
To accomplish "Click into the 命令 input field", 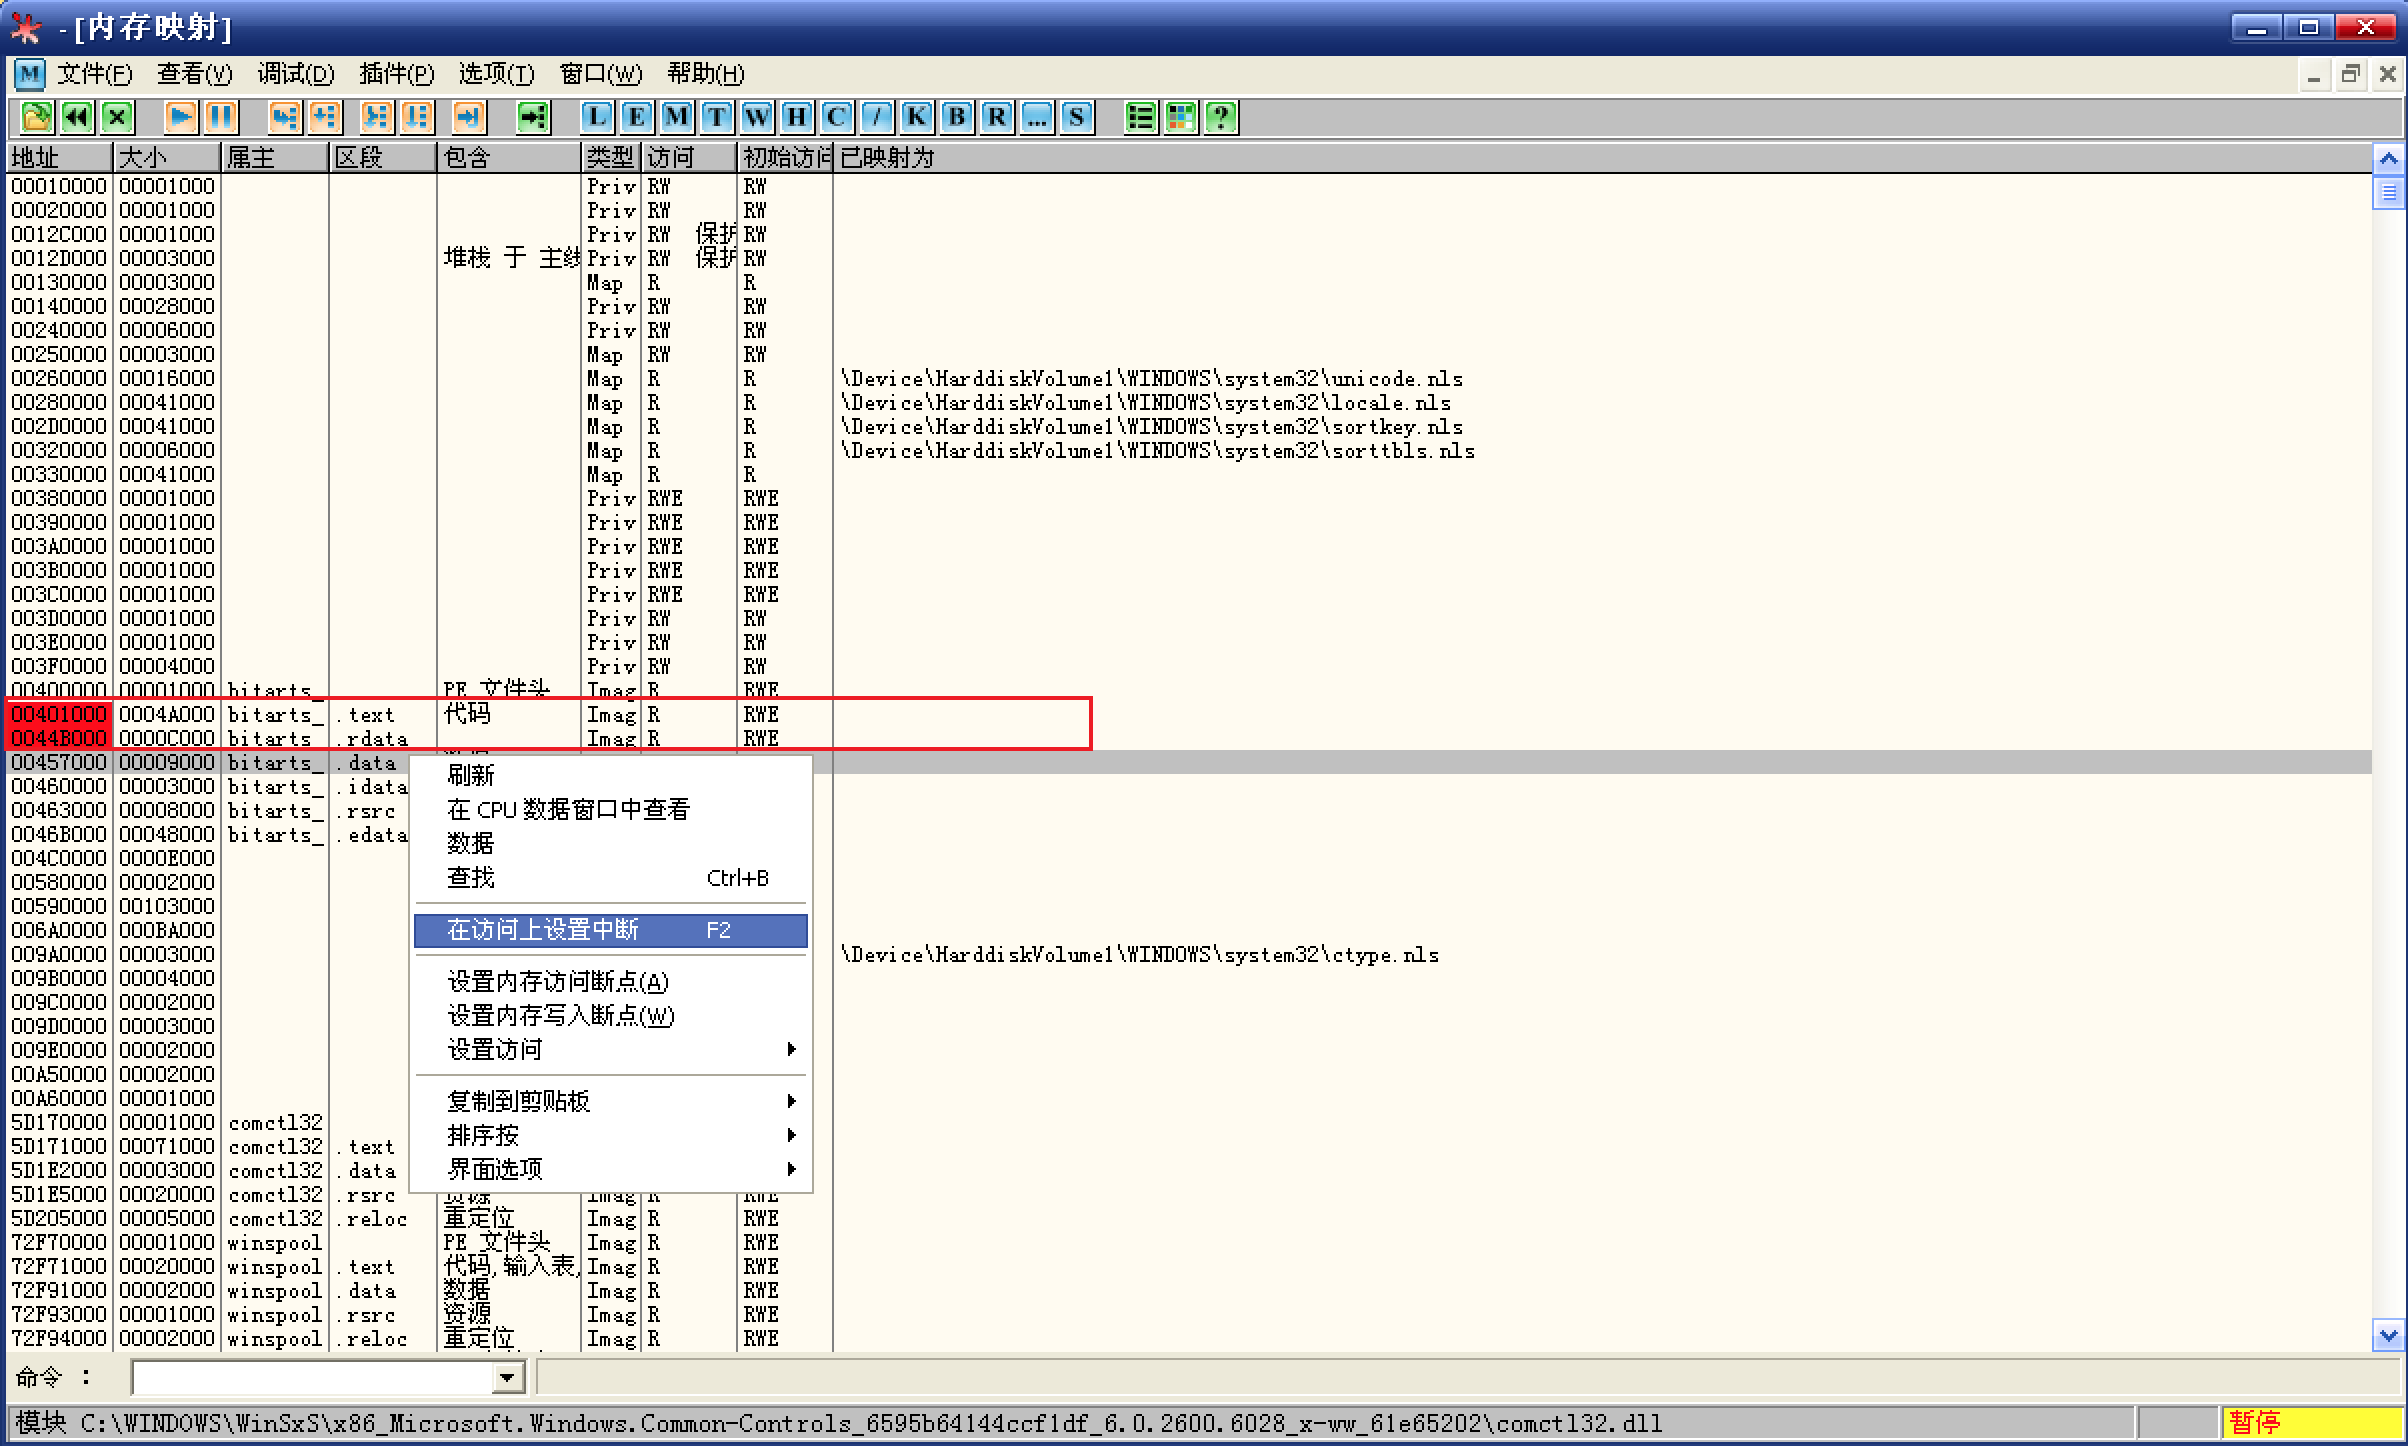I will pos(312,1378).
